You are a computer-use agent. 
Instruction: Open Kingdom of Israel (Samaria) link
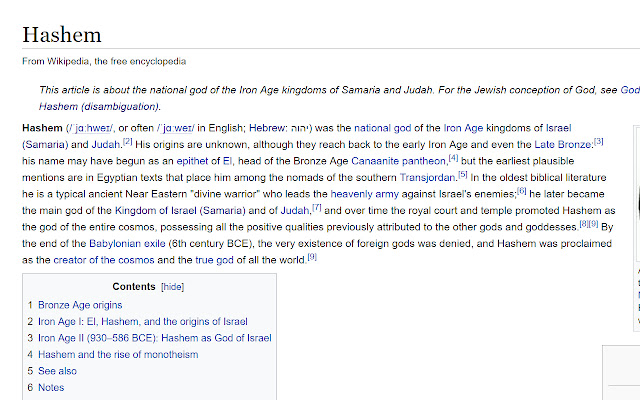point(180,211)
